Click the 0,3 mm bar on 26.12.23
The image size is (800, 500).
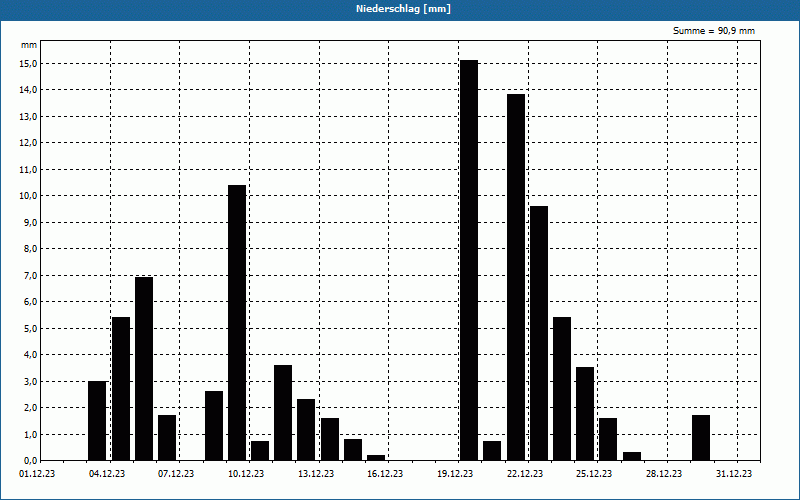click(632, 456)
